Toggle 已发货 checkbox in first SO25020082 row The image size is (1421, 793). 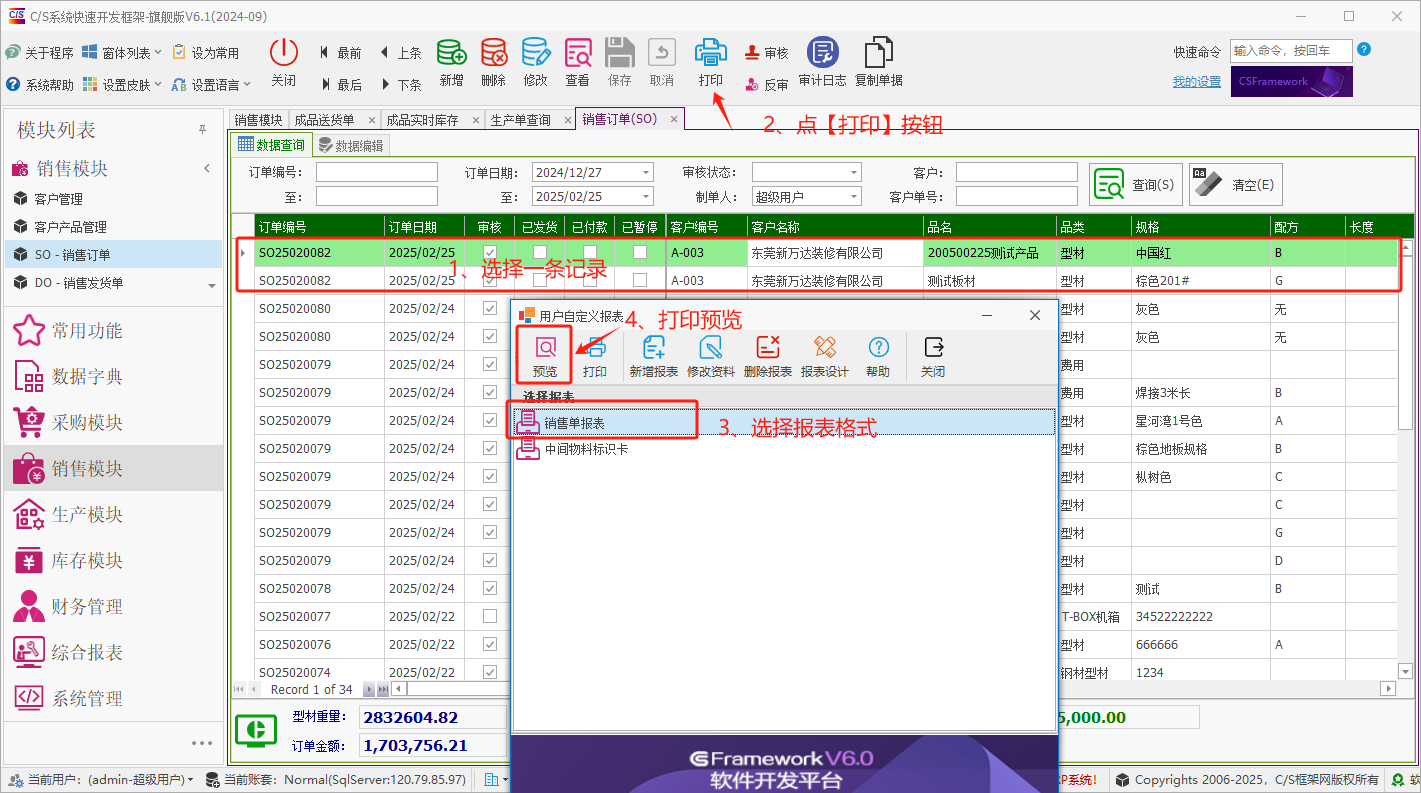[540, 252]
